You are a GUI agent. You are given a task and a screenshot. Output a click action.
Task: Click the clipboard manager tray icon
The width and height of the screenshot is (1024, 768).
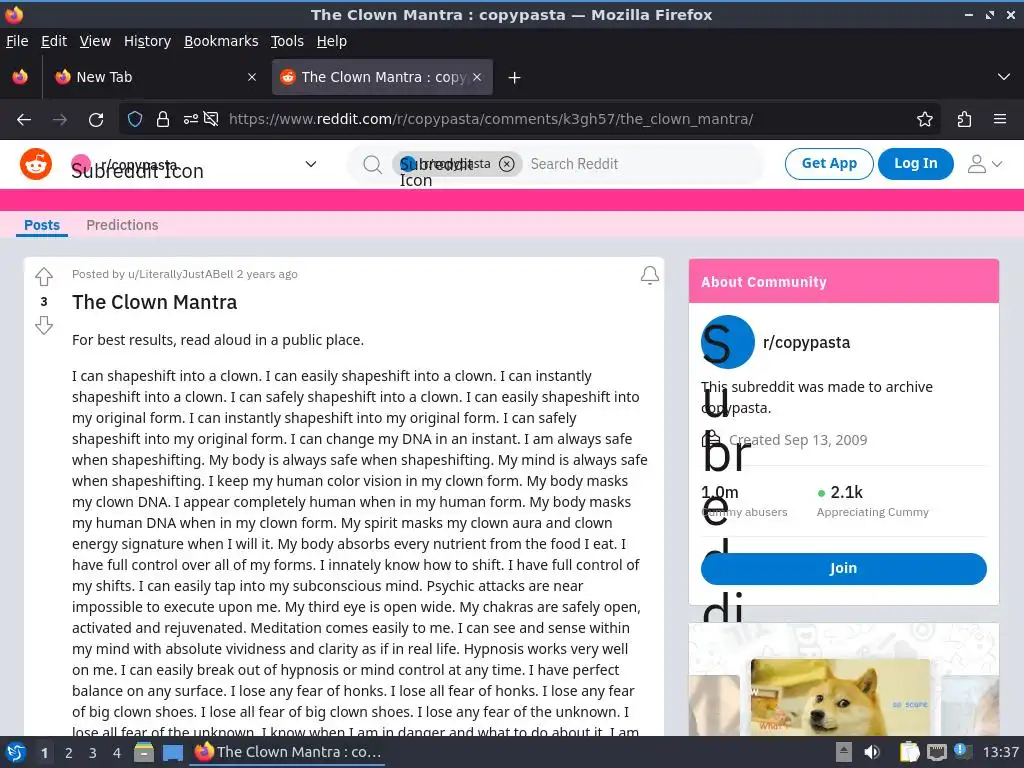pos(909,752)
